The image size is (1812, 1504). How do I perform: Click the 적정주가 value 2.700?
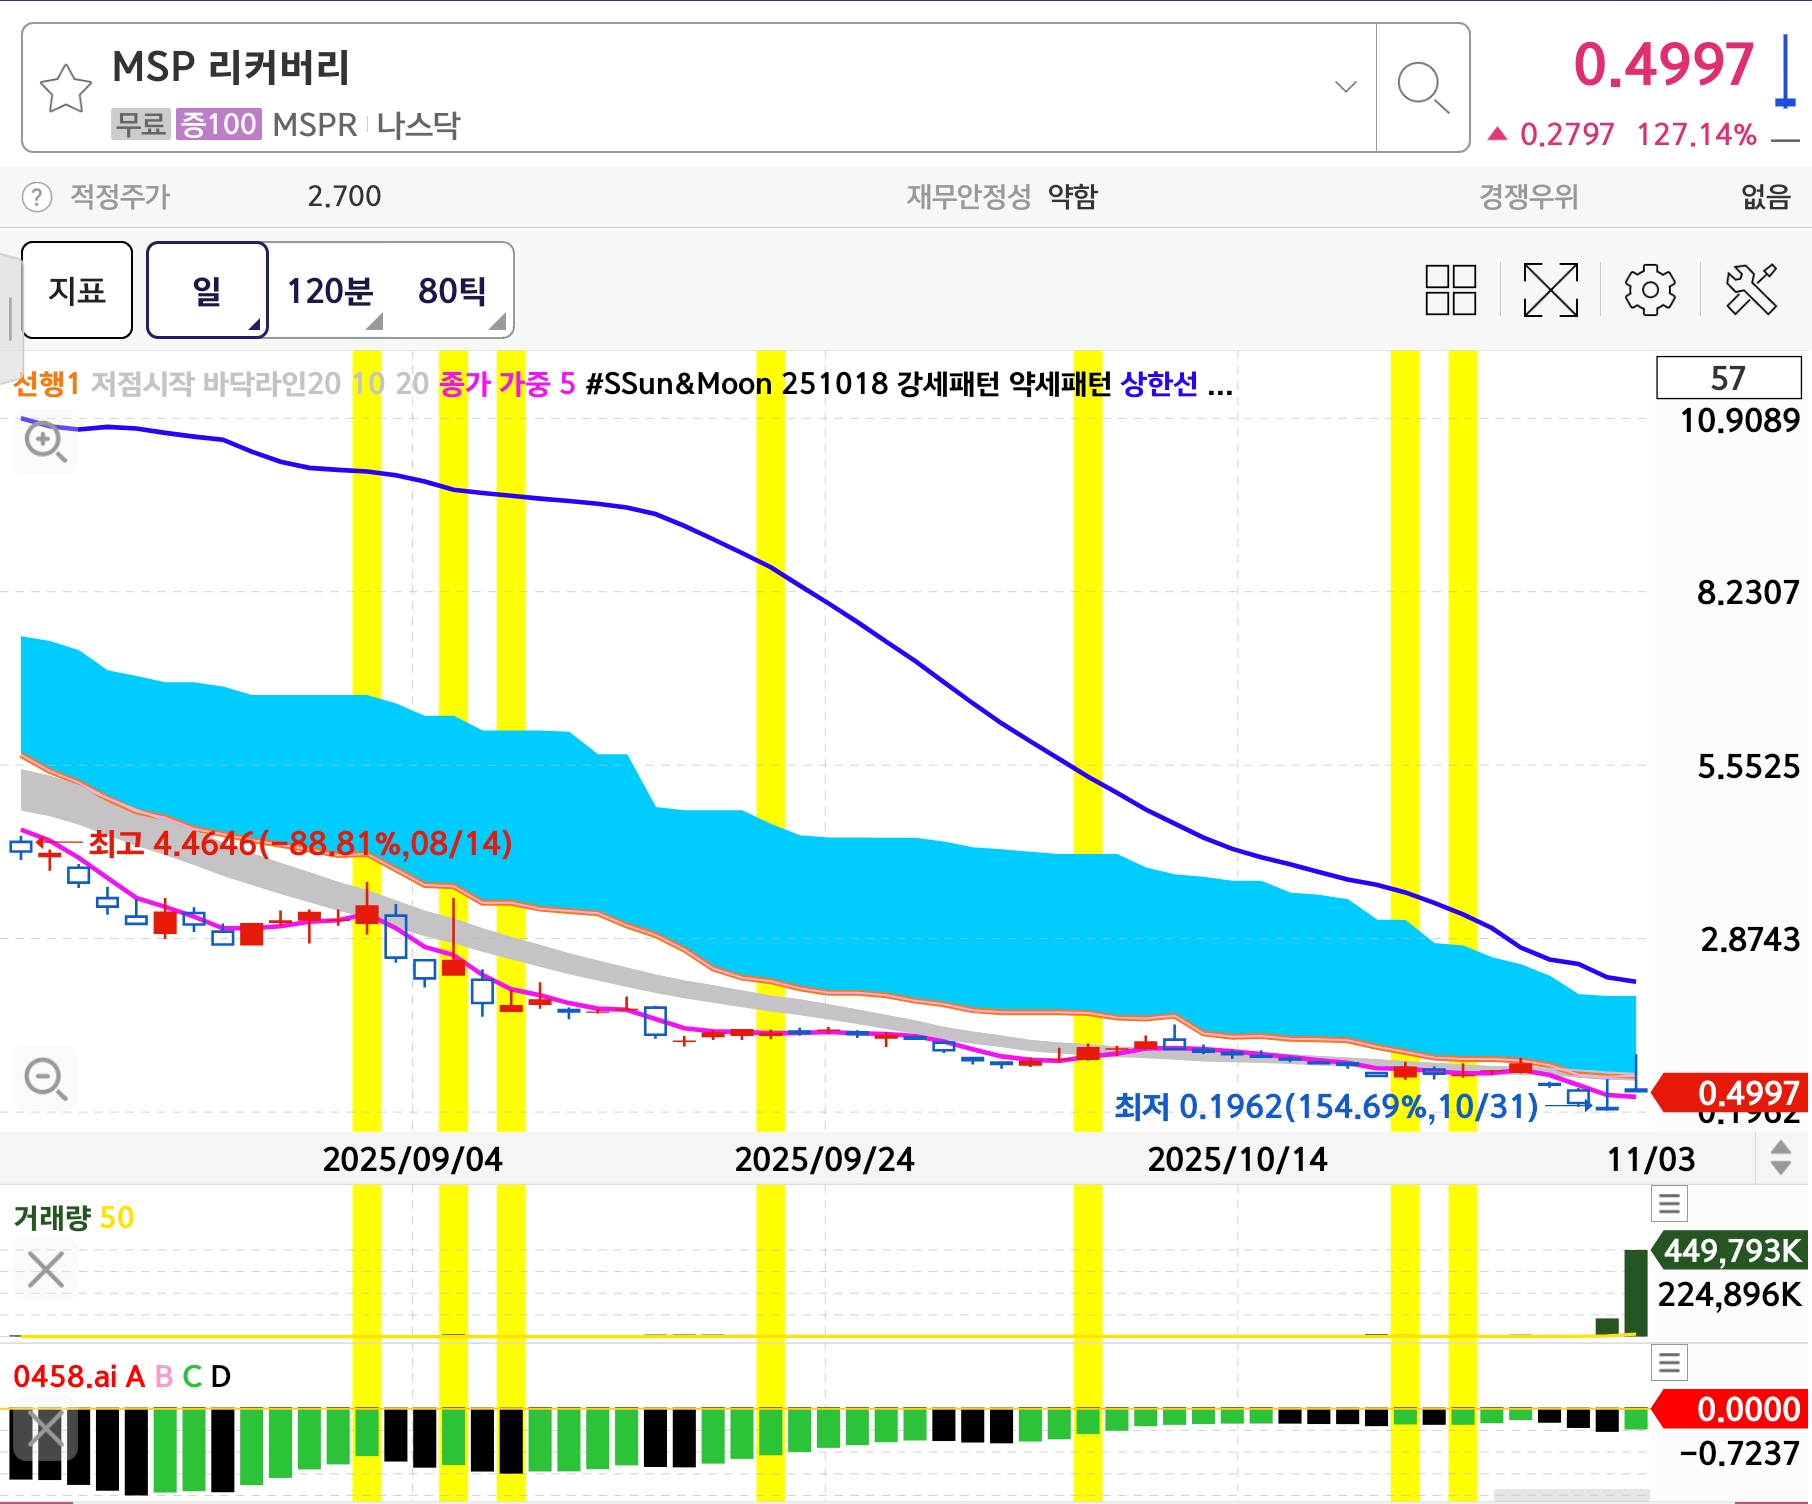point(344,196)
